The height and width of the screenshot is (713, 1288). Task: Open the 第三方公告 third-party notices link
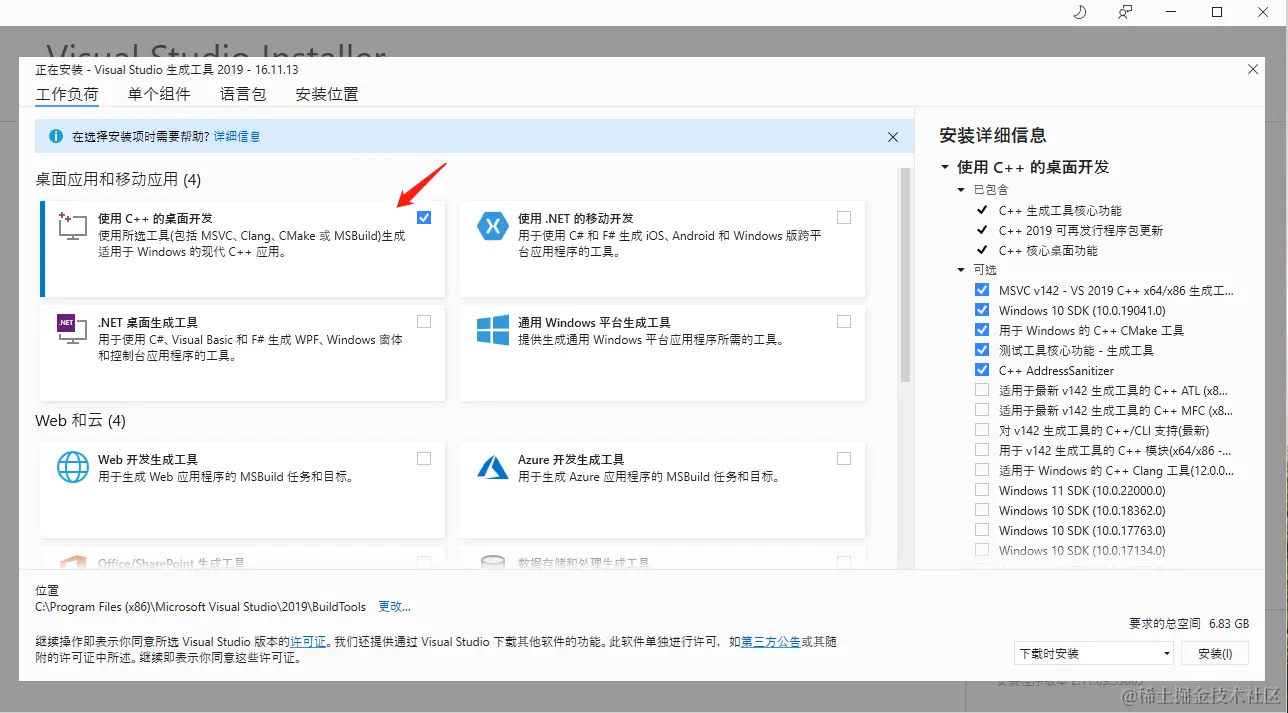[770, 641]
